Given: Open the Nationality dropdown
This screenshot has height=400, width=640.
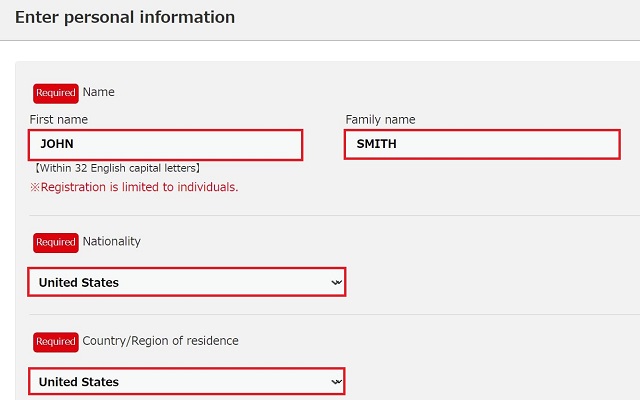Looking at the screenshot, I should (187, 282).
